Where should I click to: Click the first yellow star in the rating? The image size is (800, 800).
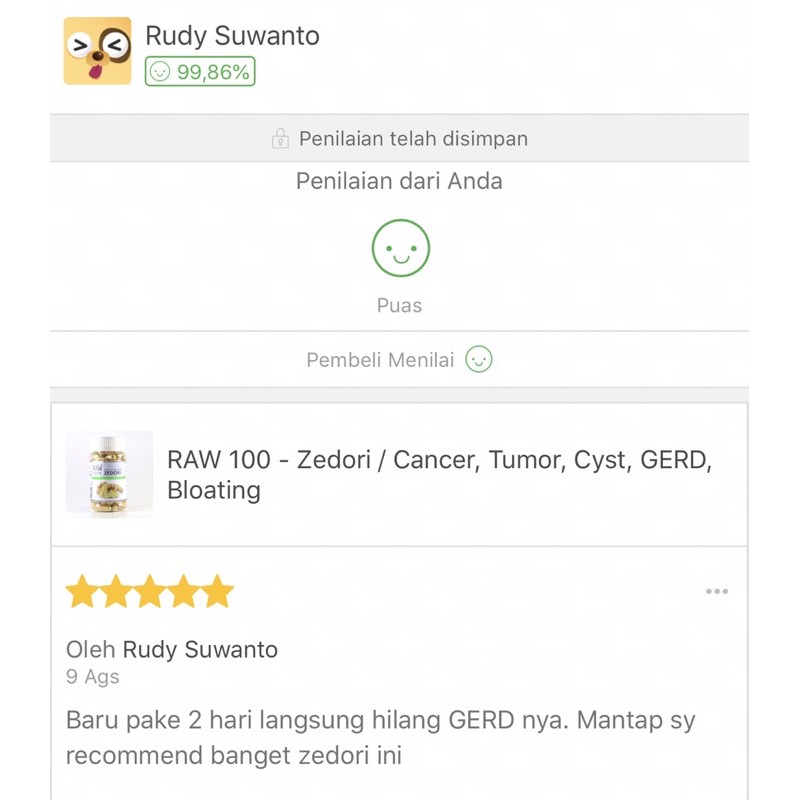(x=84, y=591)
